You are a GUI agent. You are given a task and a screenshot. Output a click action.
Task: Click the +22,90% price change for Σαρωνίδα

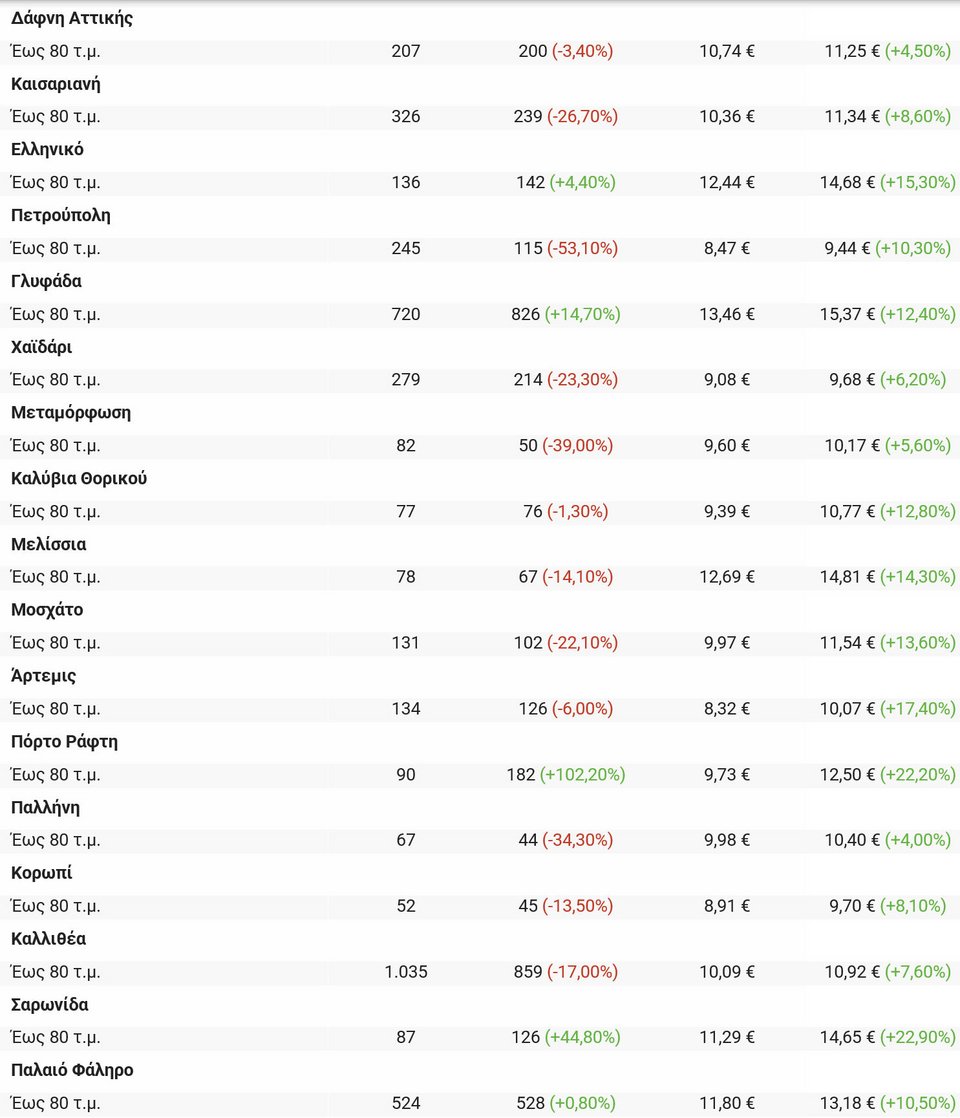coord(918,1038)
